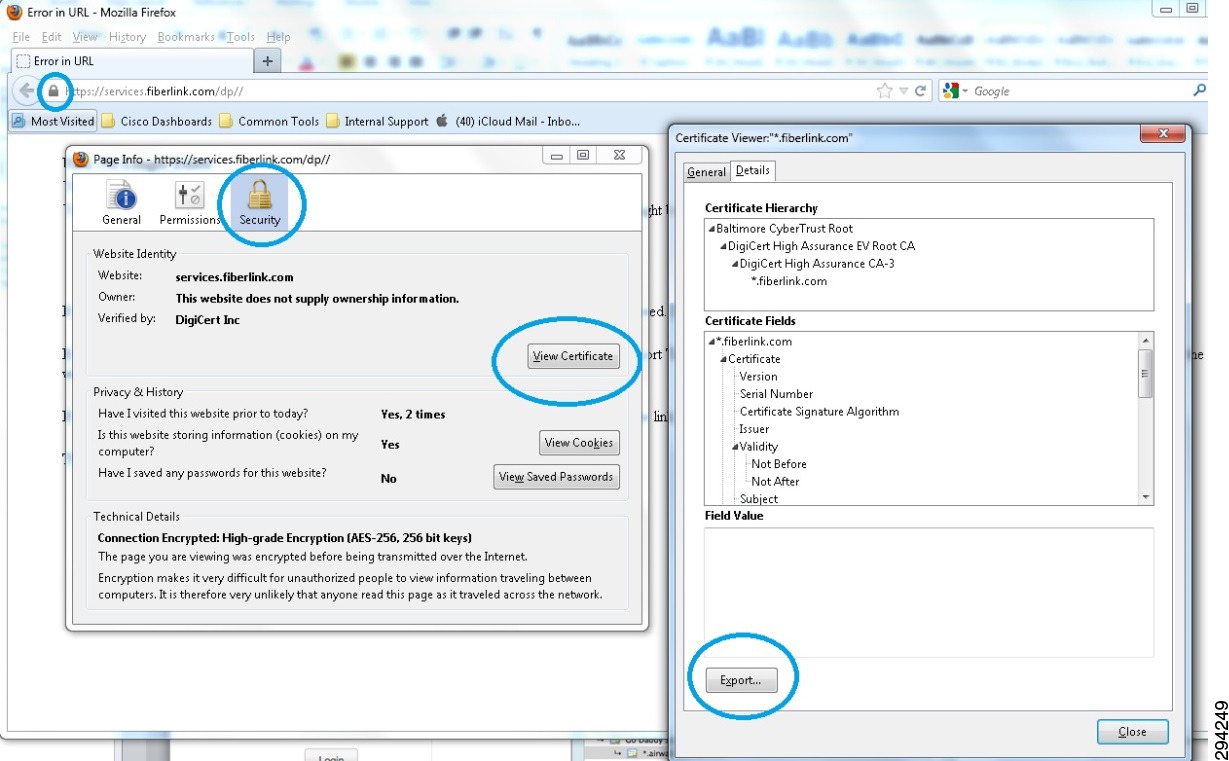Open the File menu

[21, 37]
